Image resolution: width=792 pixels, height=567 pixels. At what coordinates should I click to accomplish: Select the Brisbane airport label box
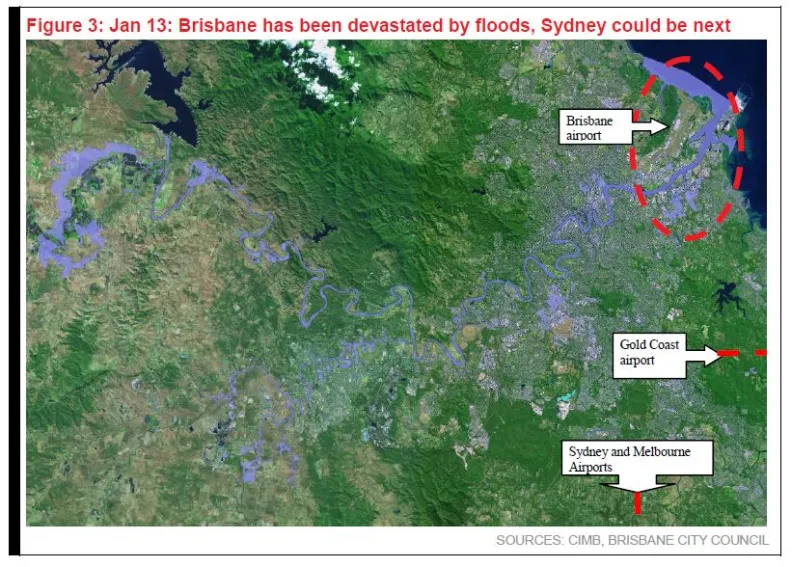[x=592, y=127]
